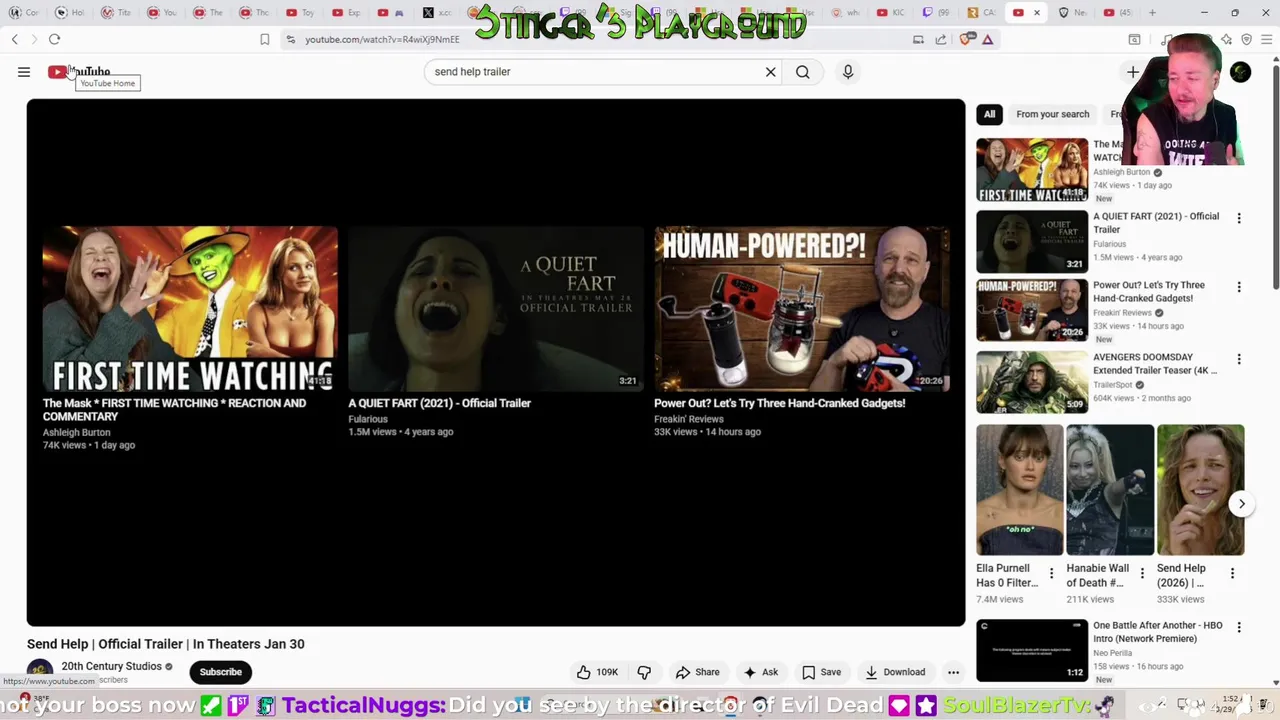
Task: Open sidebar Power Out hand-cranked gadgets thumbnail
Action: tap(1032, 310)
